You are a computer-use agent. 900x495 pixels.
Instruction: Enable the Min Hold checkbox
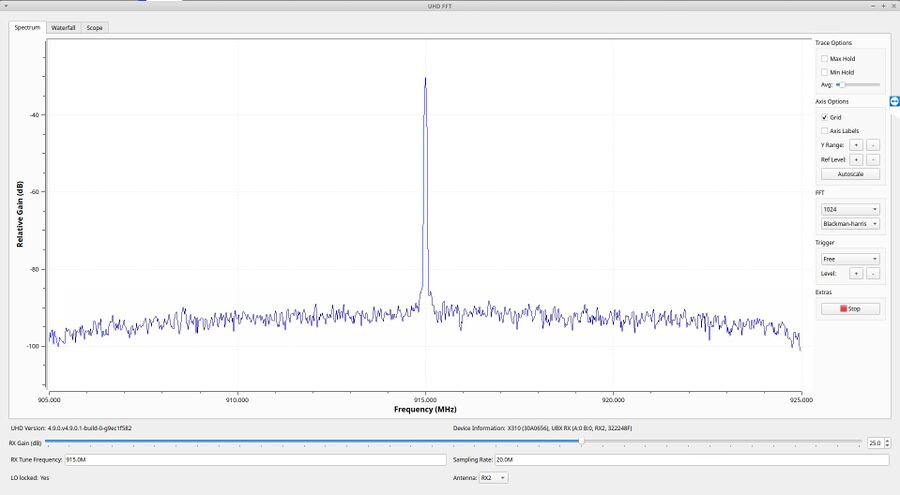point(824,72)
